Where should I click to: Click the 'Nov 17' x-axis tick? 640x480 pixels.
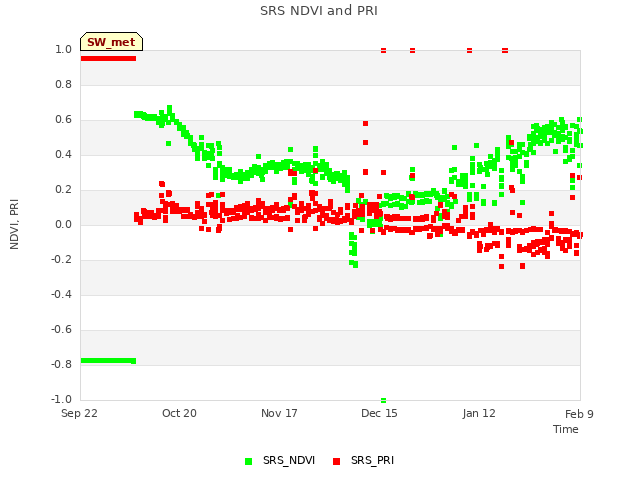click(279, 413)
